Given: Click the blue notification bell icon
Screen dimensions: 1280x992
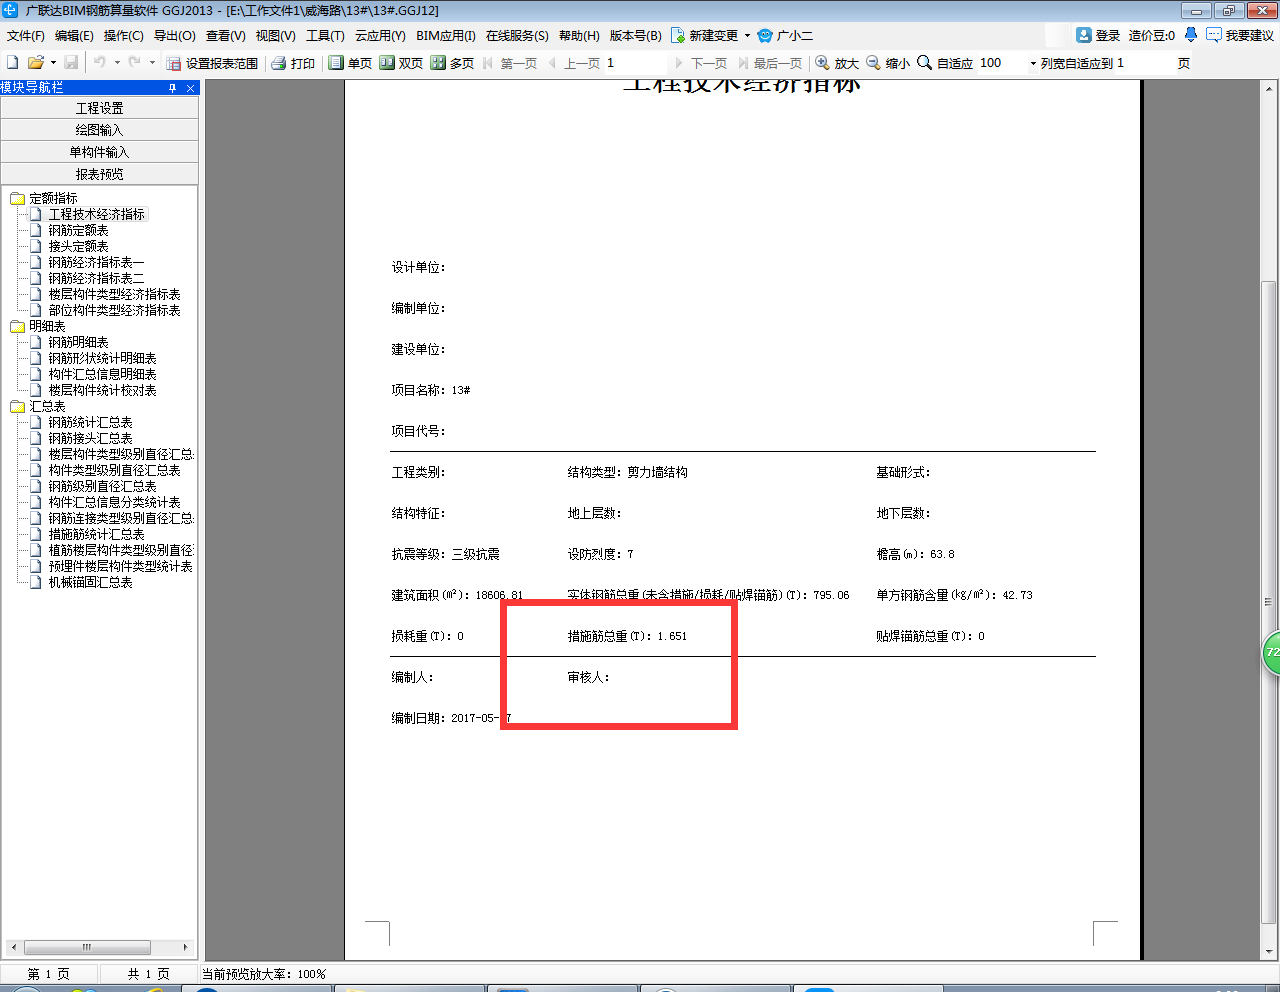Looking at the screenshot, I should 1190,35.
